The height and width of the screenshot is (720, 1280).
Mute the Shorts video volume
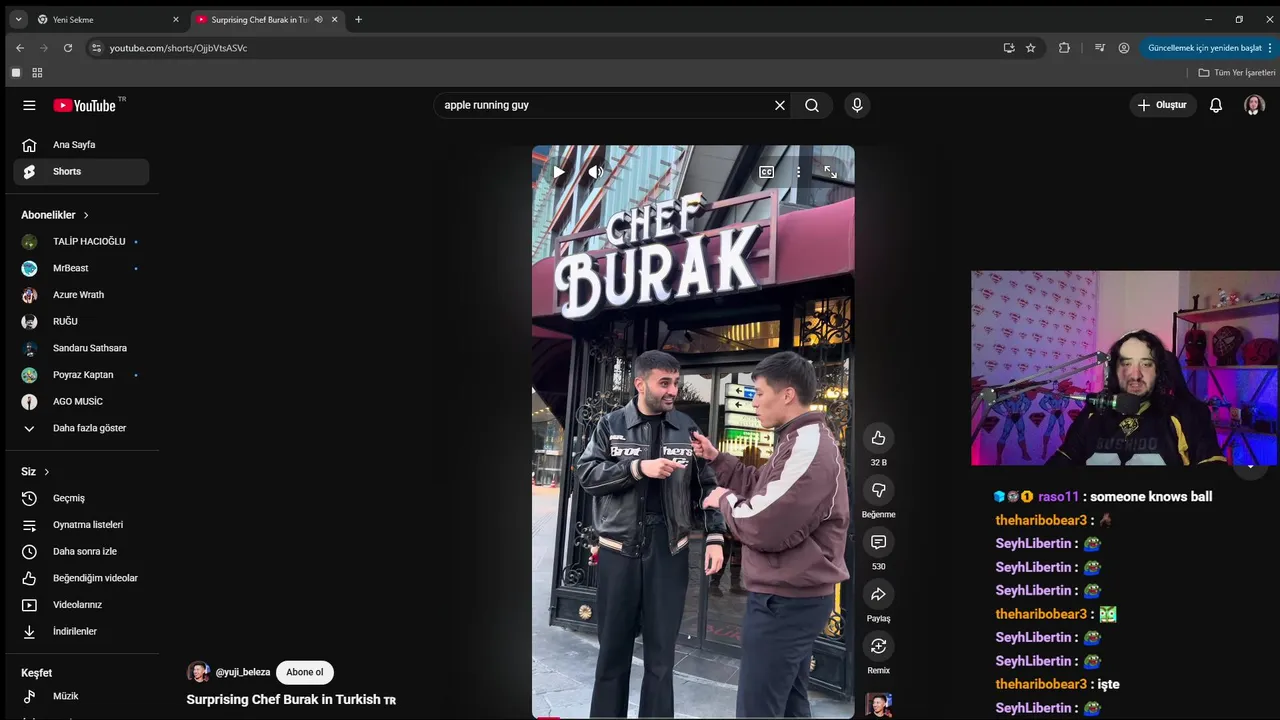pyautogui.click(x=595, y=172)
